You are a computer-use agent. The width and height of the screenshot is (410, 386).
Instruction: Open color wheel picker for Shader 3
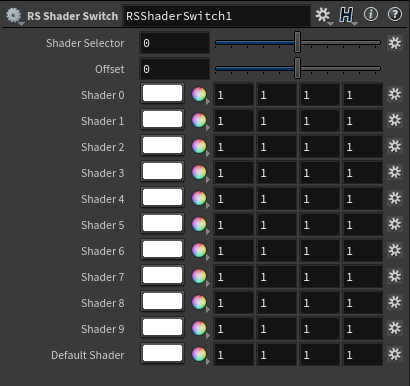199,173
